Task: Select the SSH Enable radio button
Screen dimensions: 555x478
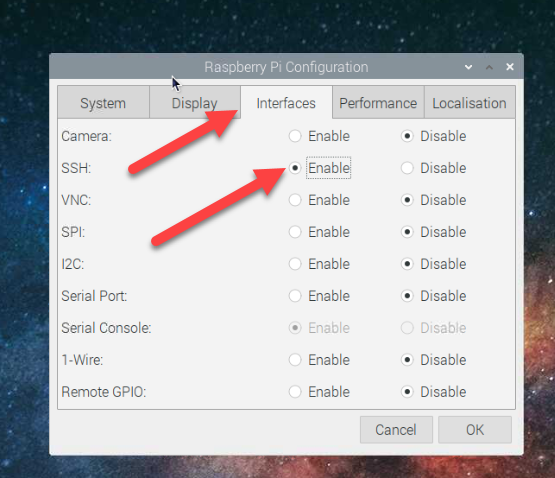Action: click(295, 168)
